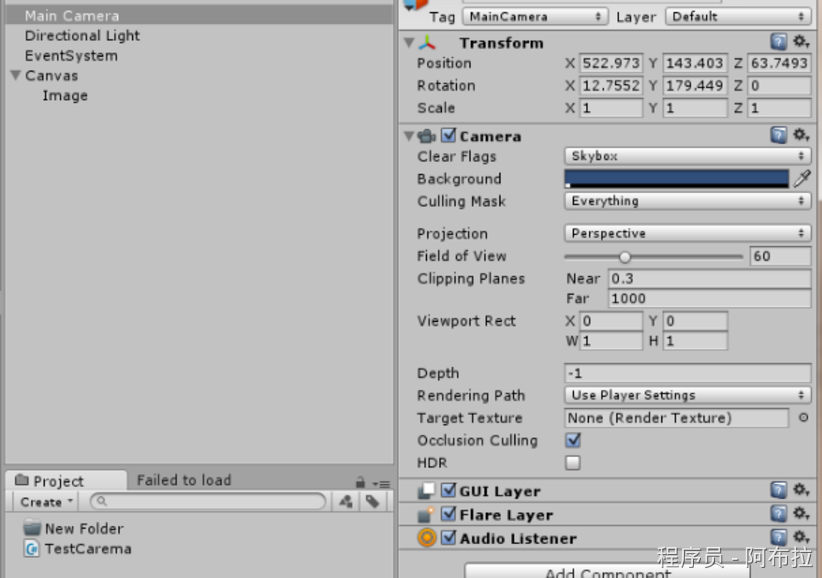Switch to the Project tab
This screenshot has height=578, width=822.
tap(58, 481)
